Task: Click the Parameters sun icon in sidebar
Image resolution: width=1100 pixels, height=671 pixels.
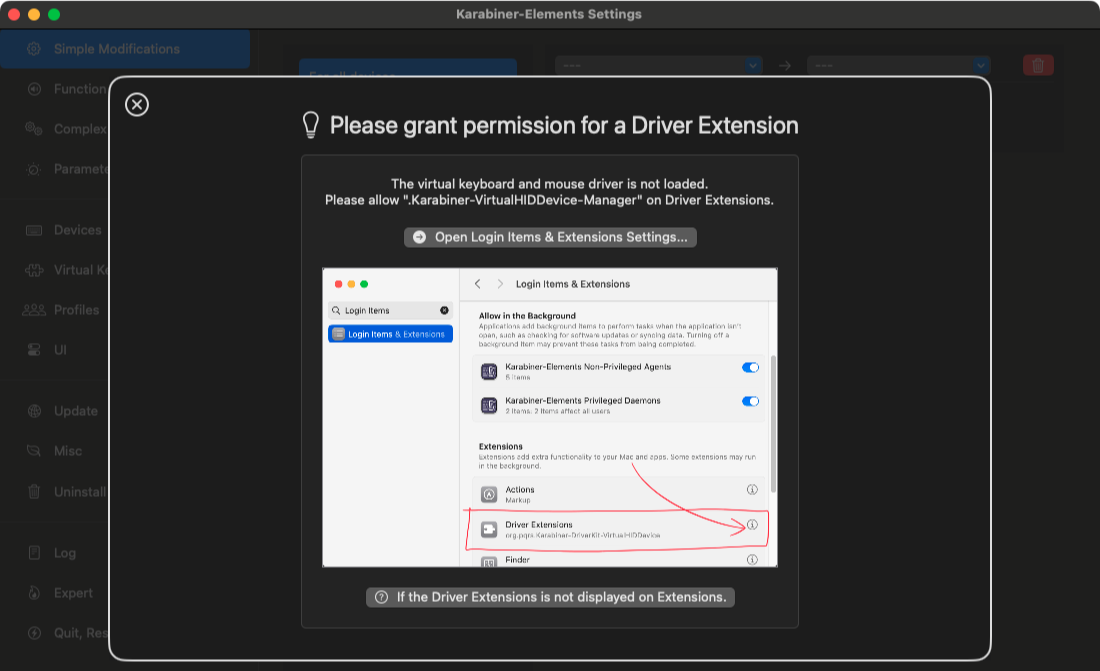Action: click(x=34, y=169)
